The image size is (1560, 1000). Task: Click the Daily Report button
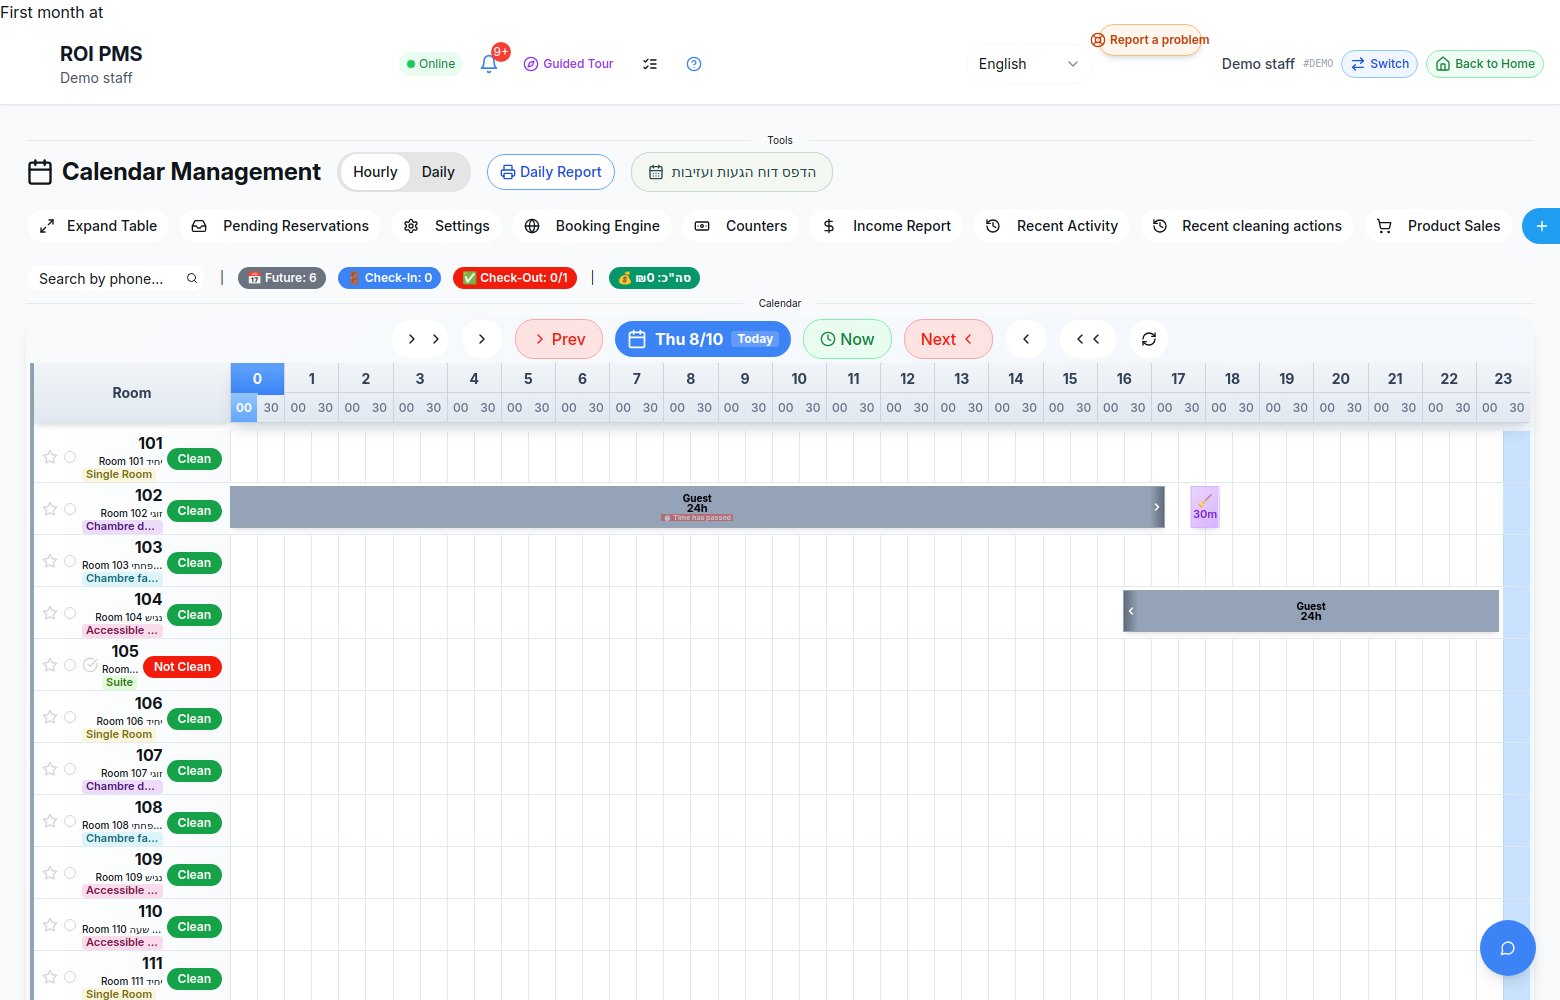point(551,172)
